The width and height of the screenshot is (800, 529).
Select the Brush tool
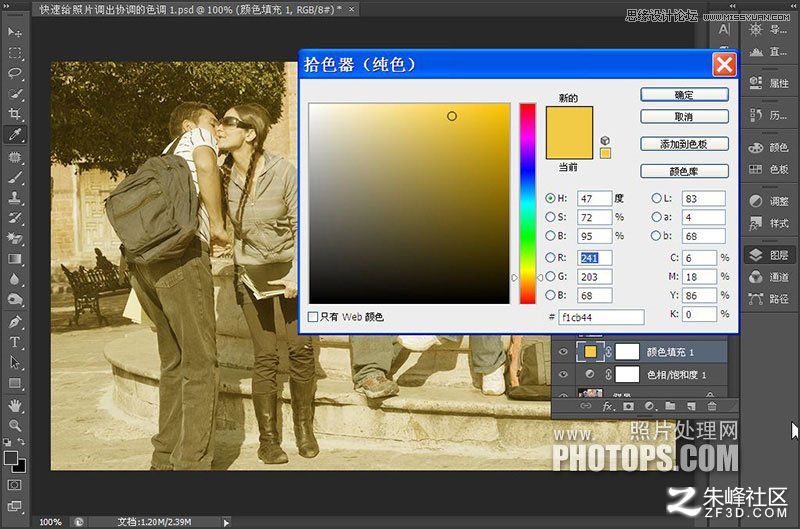15,177
